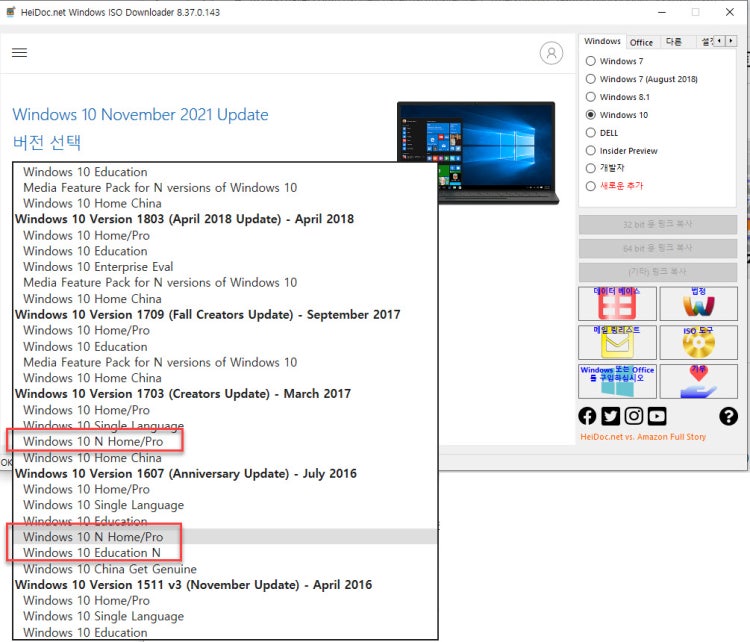This screenshot has height=642, width=750.
Task: Click the 기부 donate heart icon
Action: point(698,381)
